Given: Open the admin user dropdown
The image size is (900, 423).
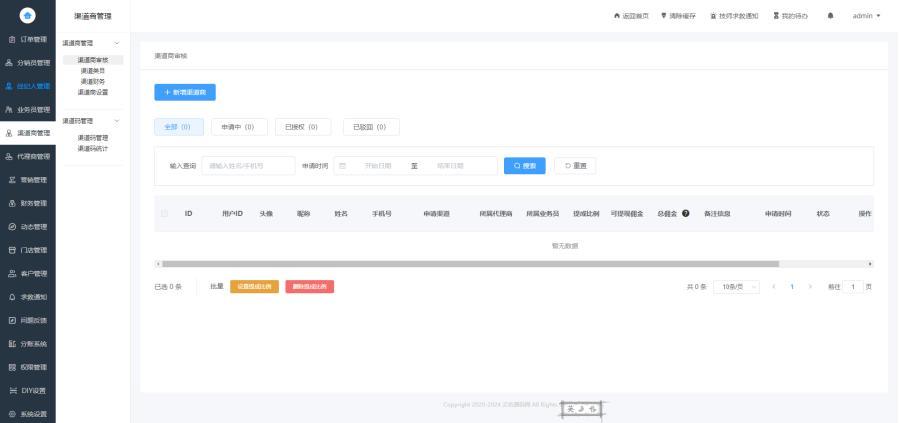Looking at the screenshot, I should point(866,16).
